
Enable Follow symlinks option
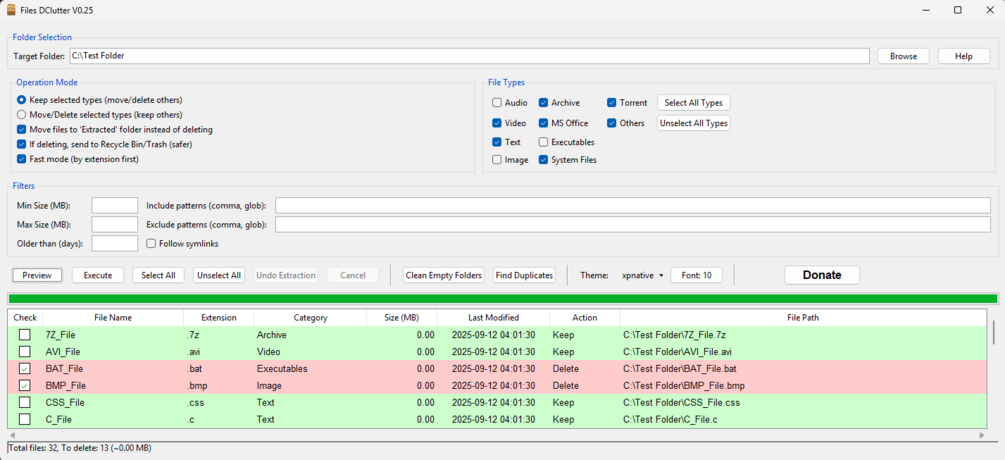click(x=151, y=243)
